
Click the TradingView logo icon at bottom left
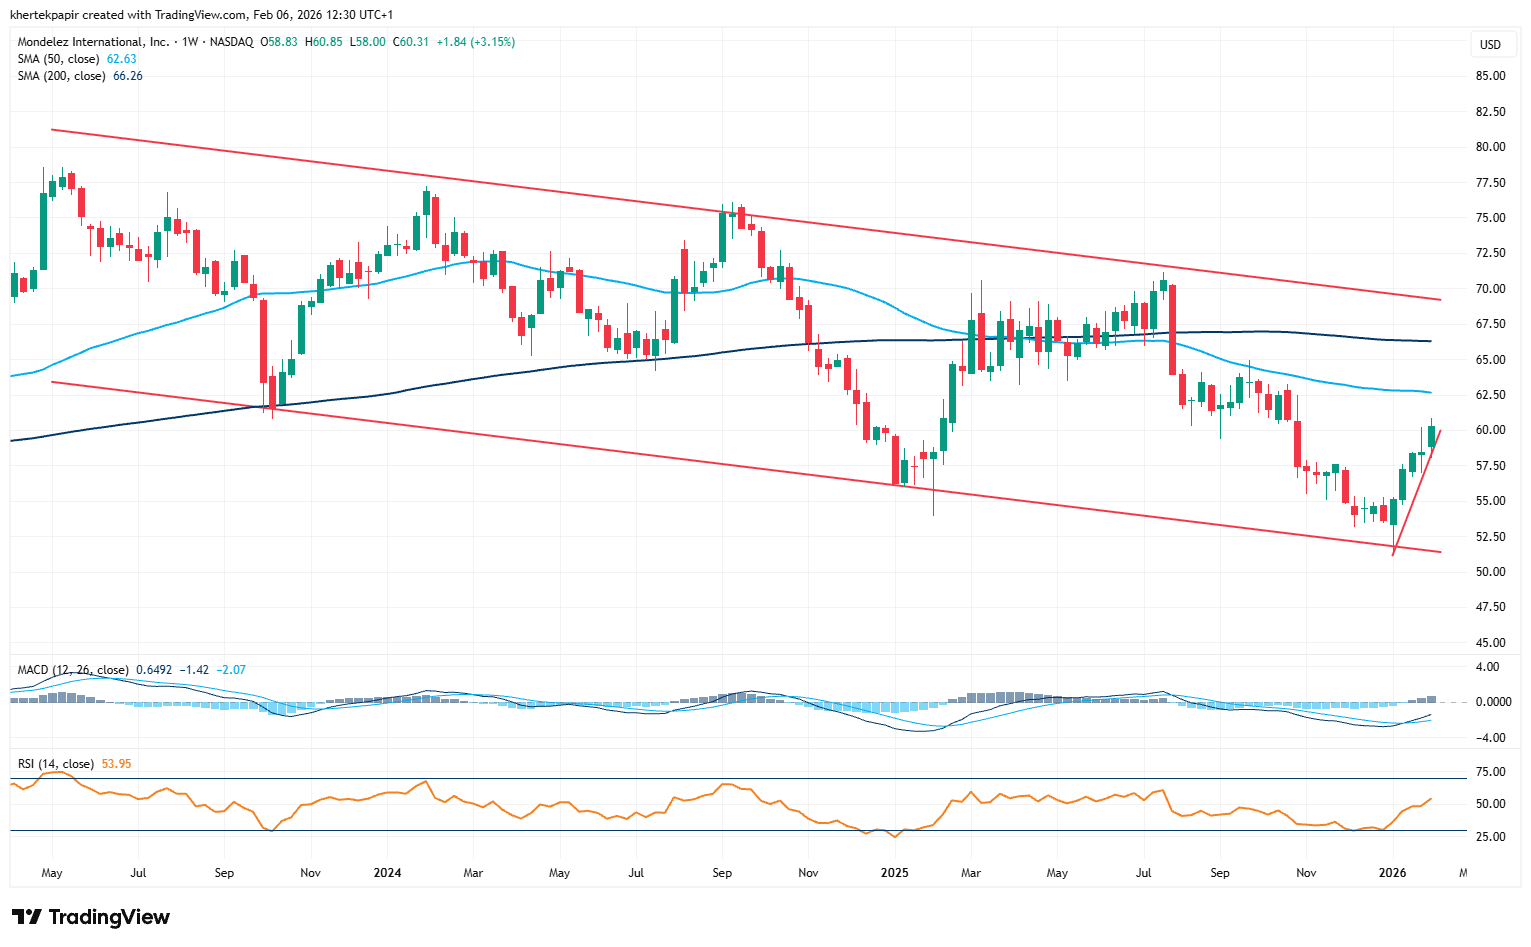[x=26, y=917]
